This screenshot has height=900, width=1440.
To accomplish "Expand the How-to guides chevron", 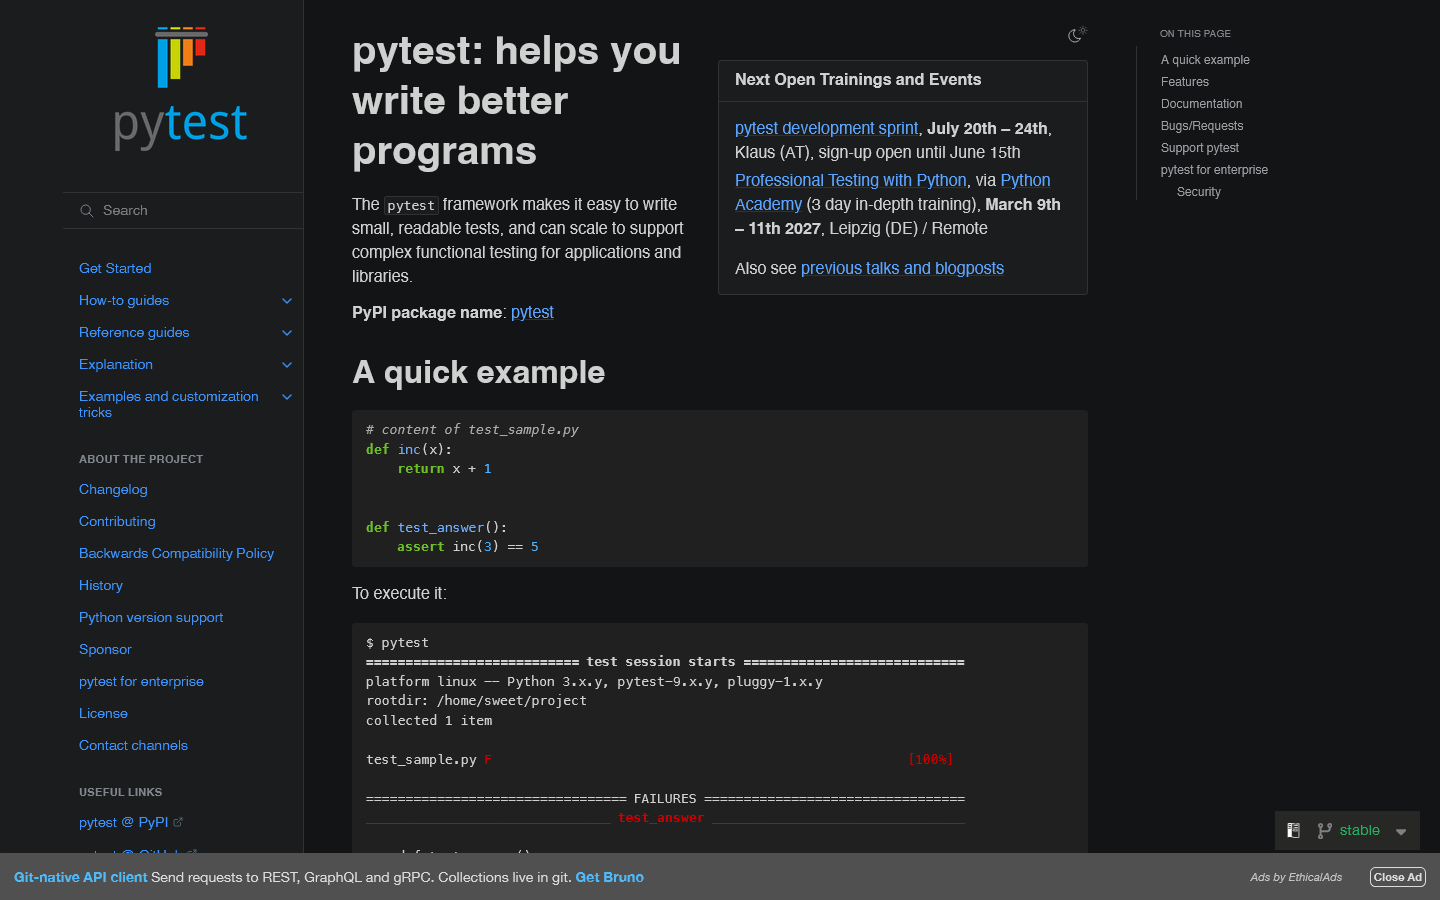I will tap(287, 301).
